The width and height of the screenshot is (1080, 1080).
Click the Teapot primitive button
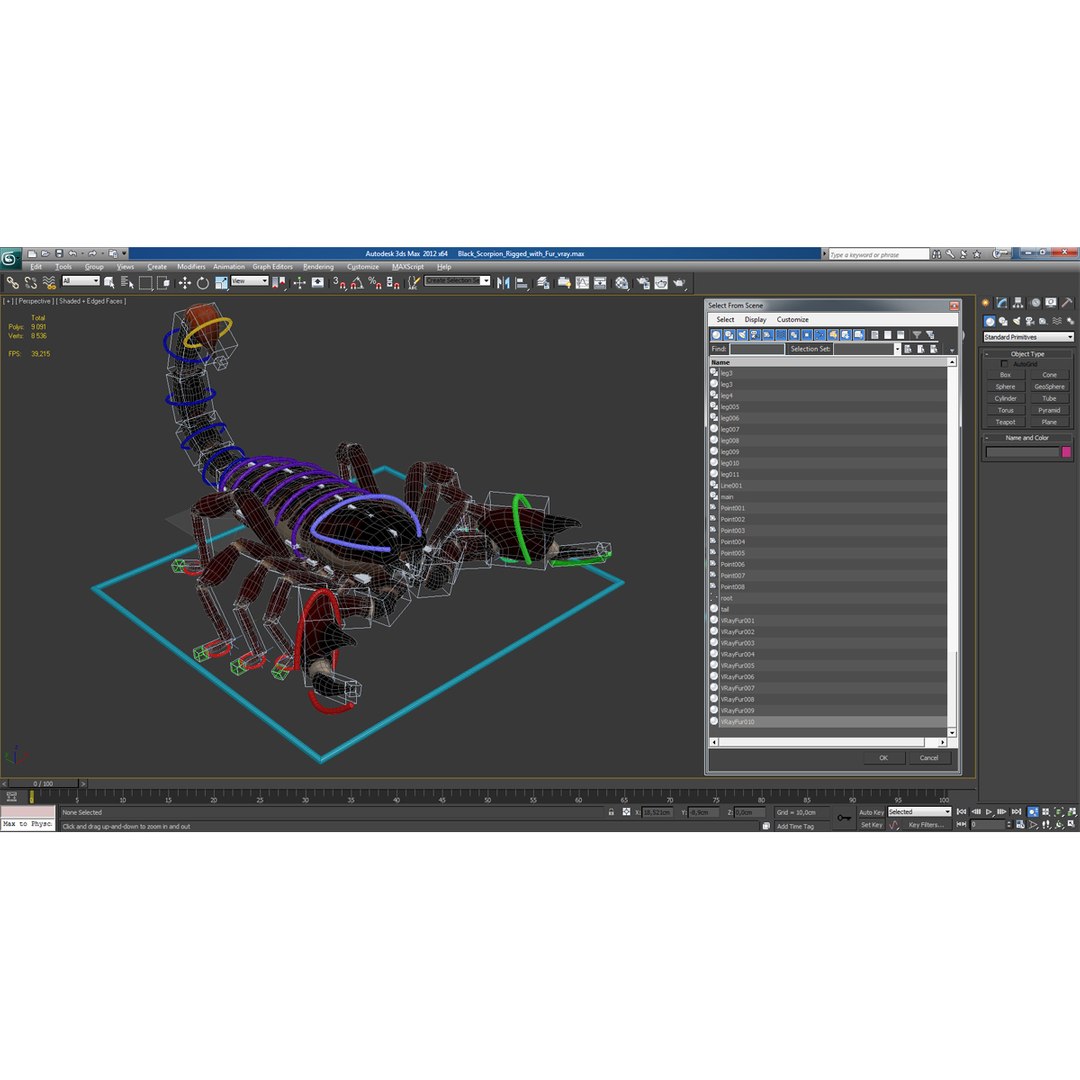pos(1005,422)
